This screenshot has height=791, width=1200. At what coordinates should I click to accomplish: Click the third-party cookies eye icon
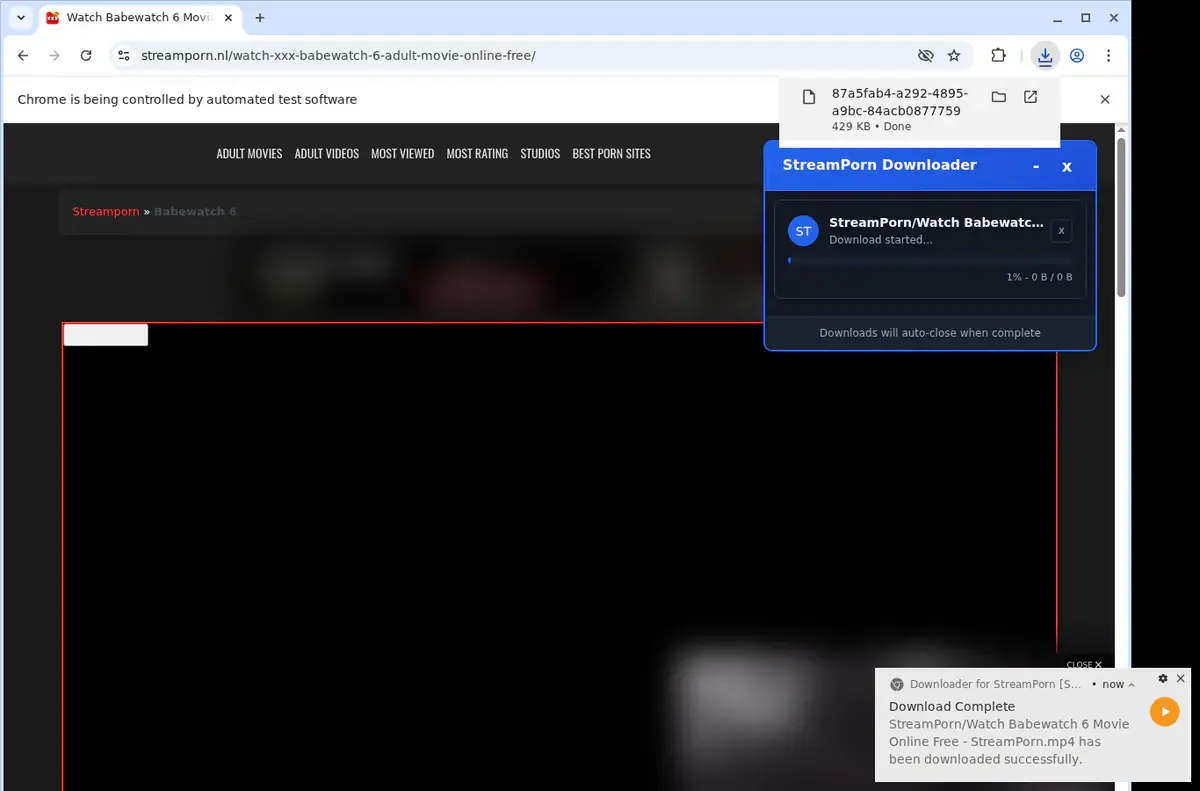[925, 56]
